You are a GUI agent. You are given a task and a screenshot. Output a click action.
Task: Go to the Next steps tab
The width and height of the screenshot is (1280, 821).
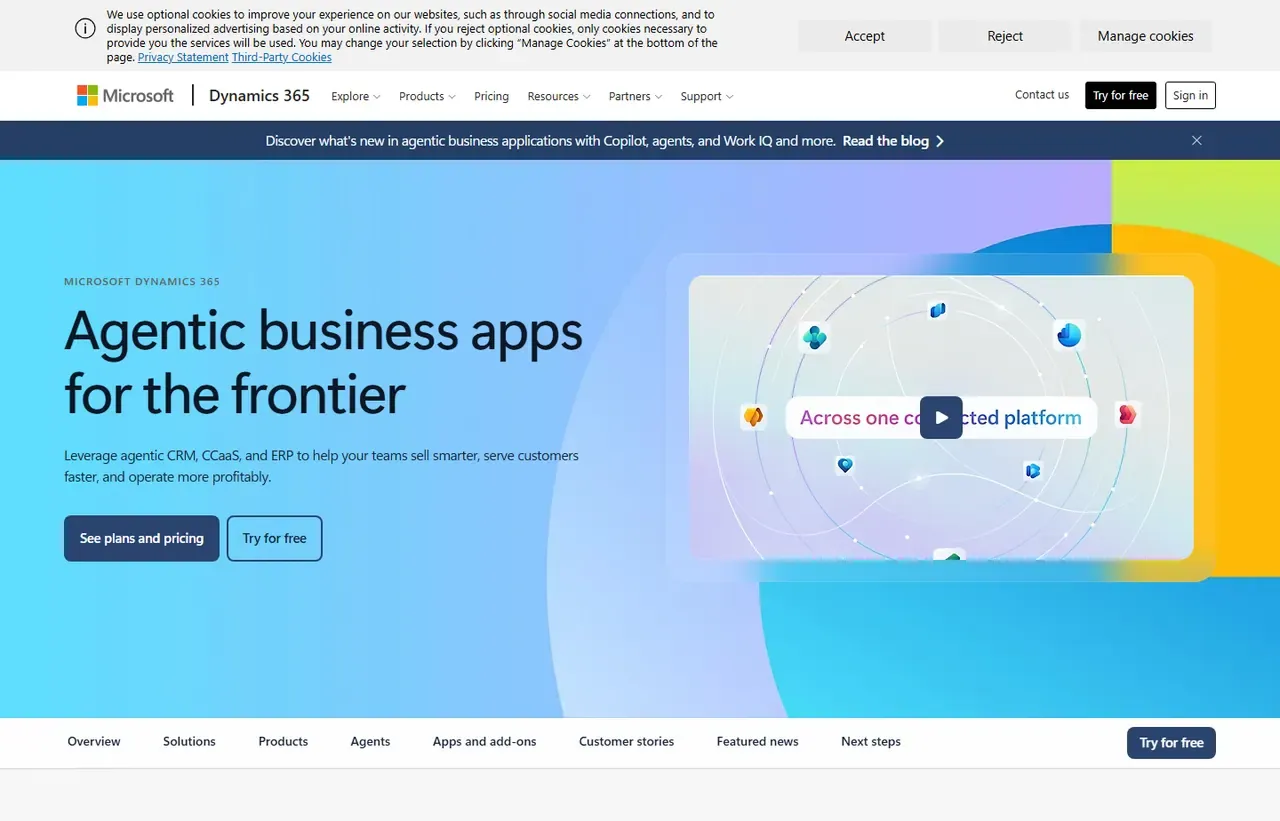tap(871, 742)
